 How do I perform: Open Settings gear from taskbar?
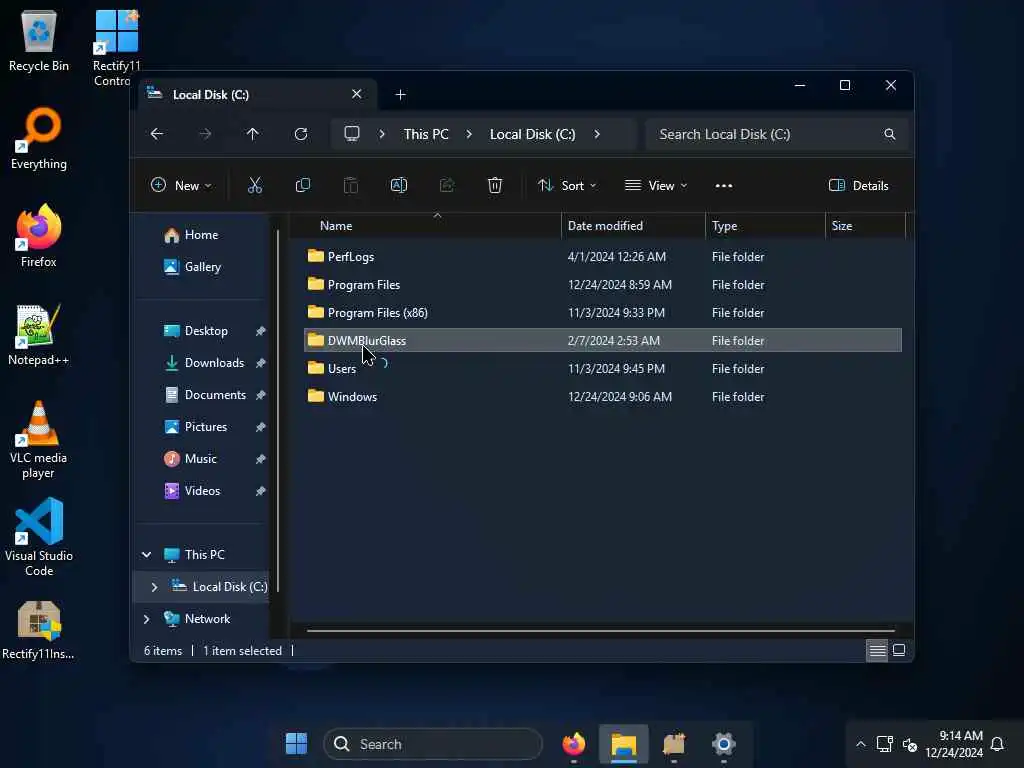click(x=724, y=744)
